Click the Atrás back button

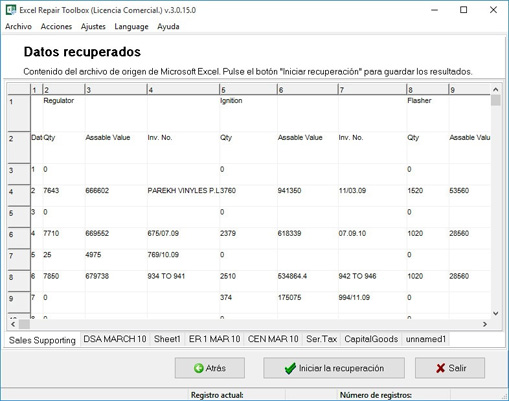pyautogui.click(x=210, y=368)
